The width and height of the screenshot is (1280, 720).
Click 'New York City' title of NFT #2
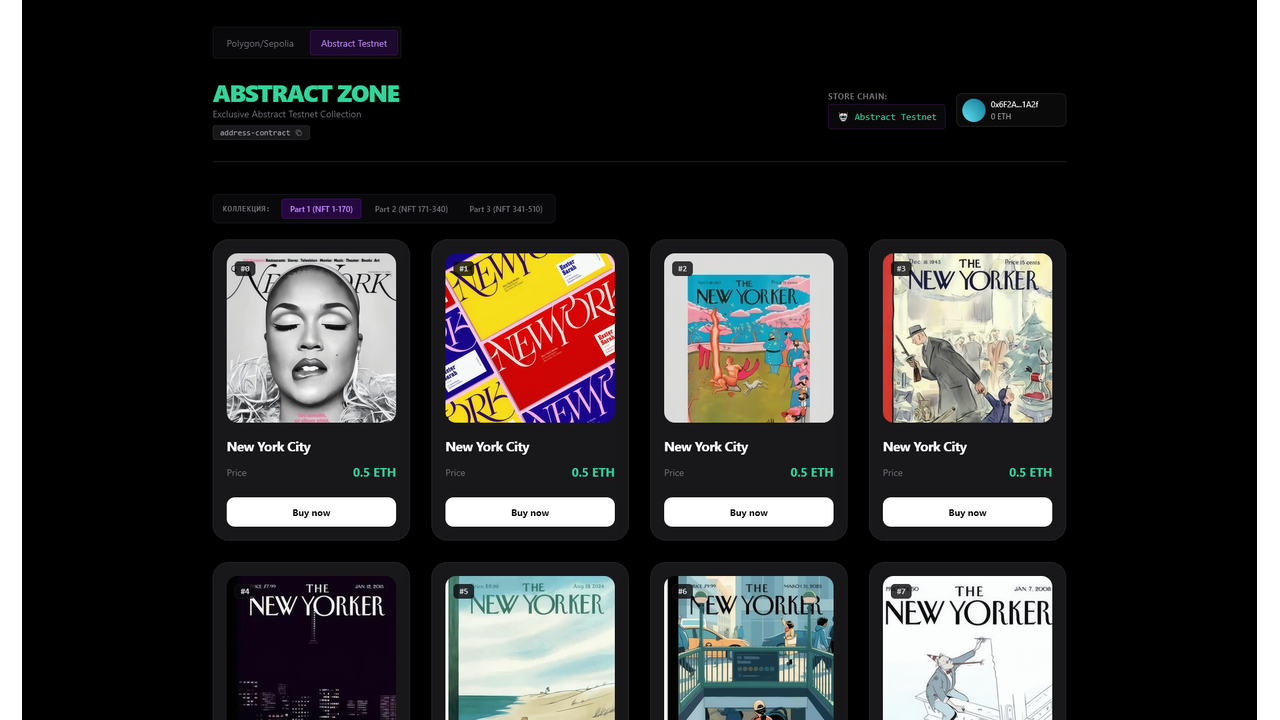(x=706, y=447)
